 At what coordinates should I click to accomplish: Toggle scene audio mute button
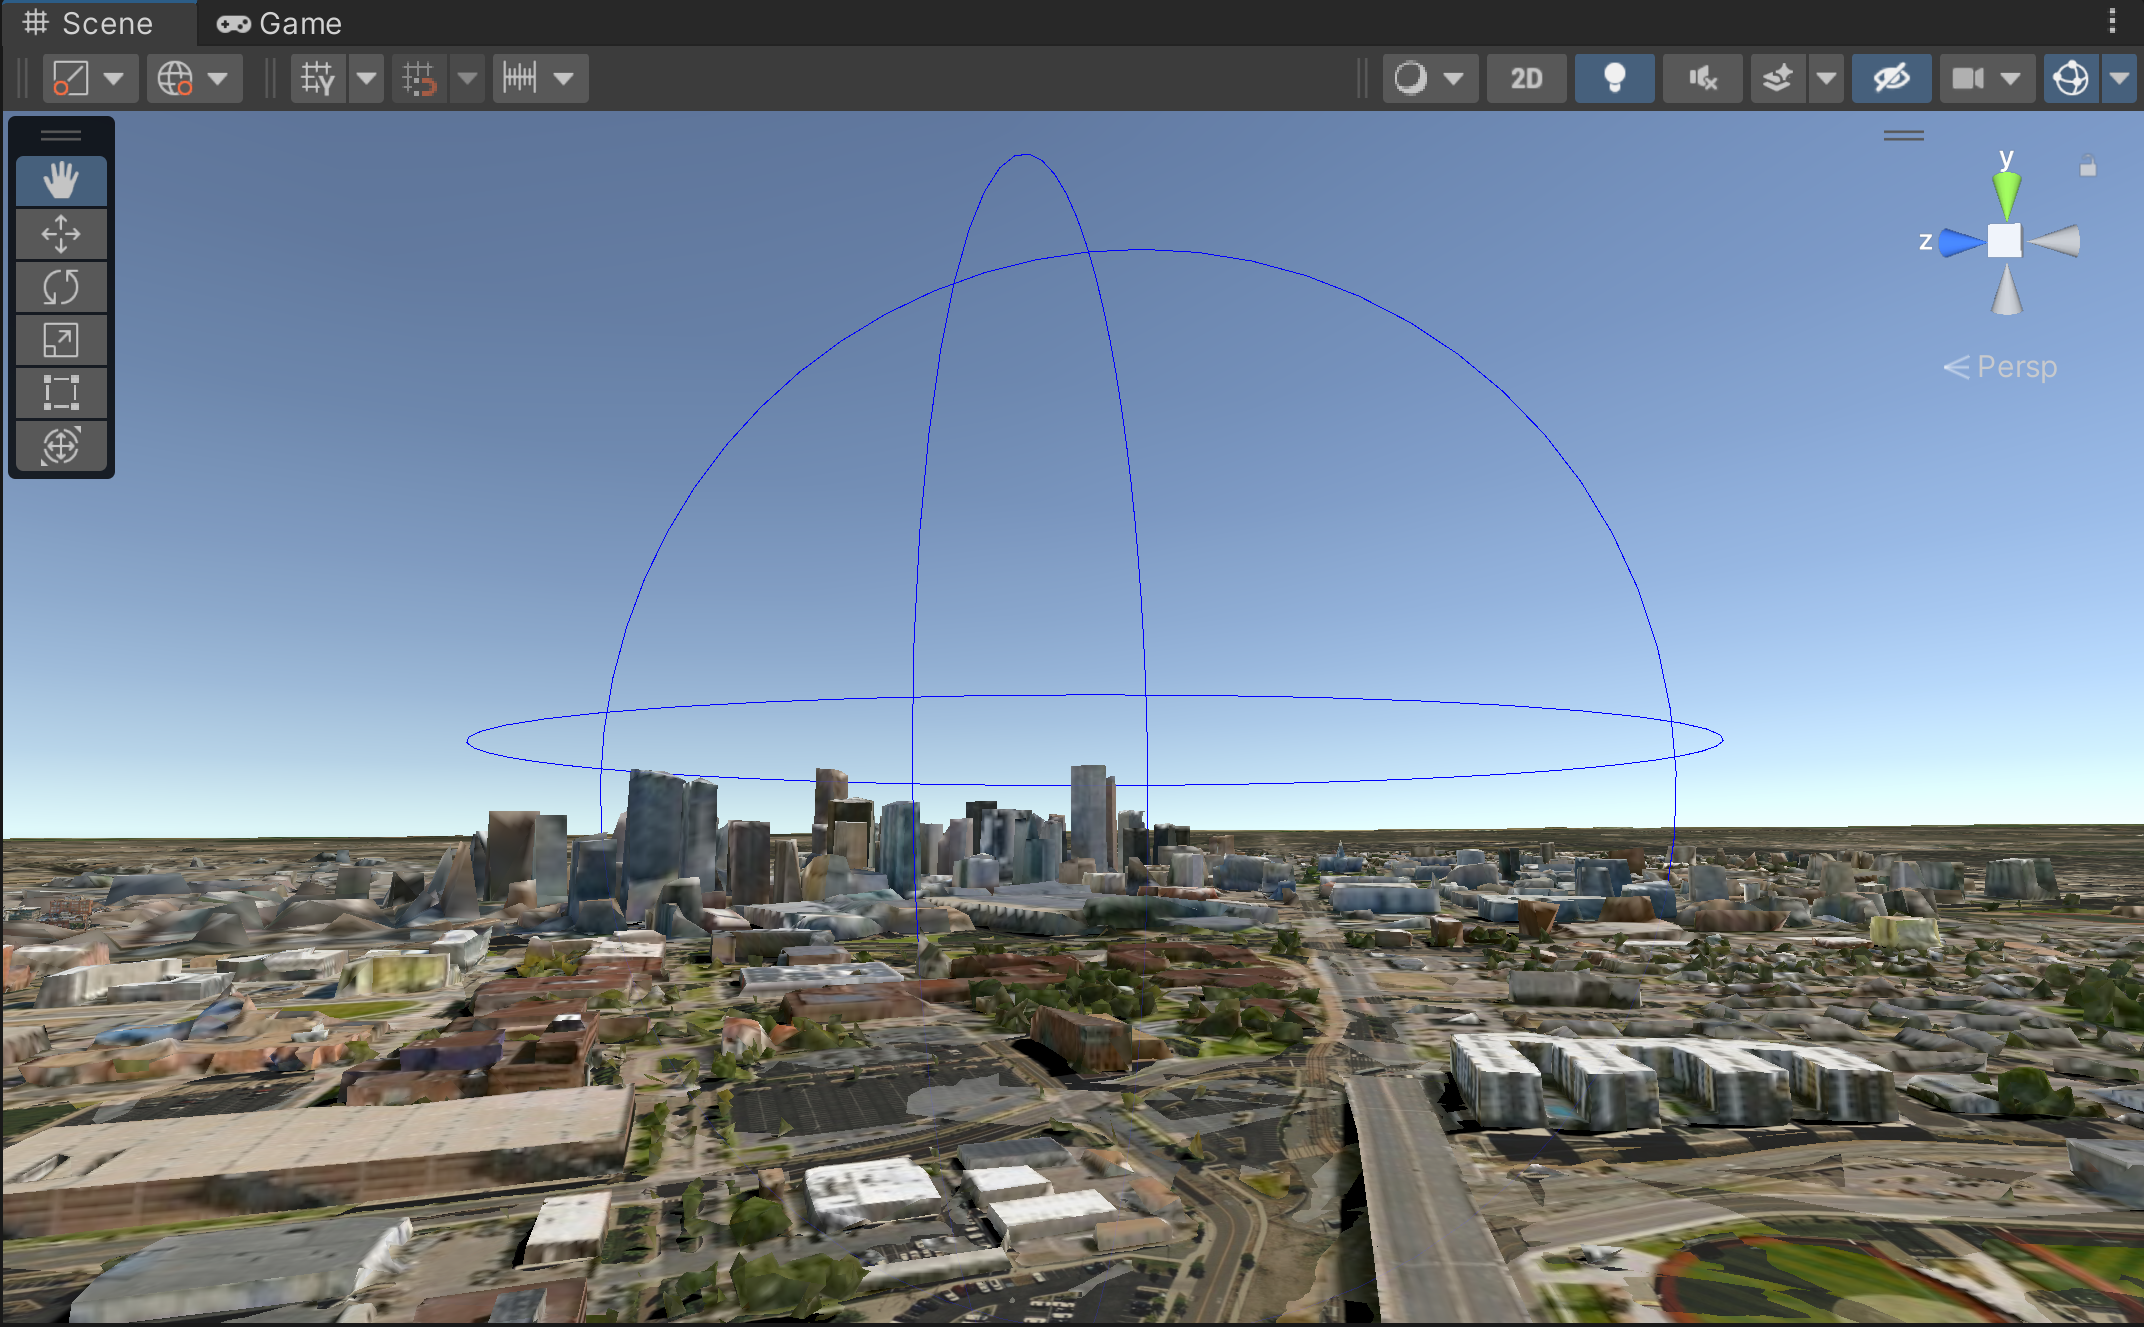pos(1702,78)
